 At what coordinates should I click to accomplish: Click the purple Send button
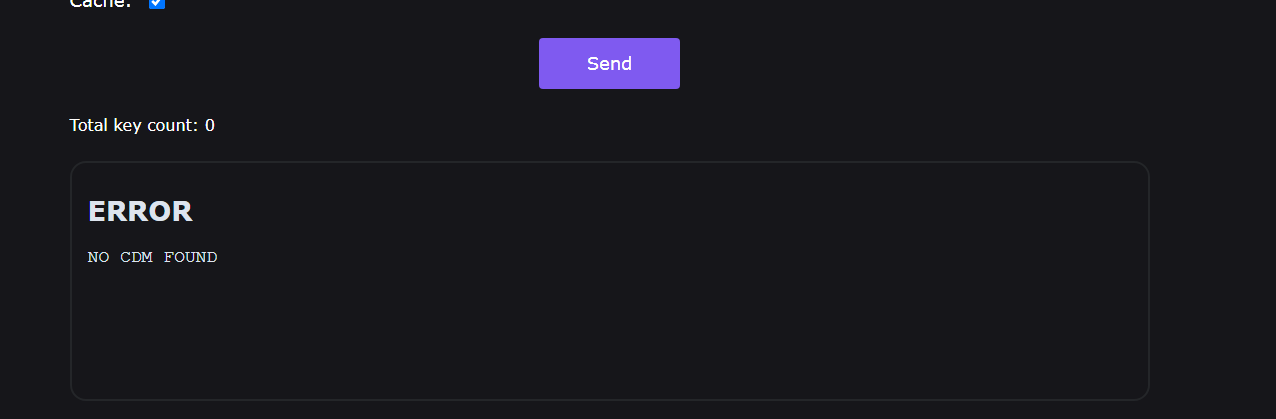[609, 63]
